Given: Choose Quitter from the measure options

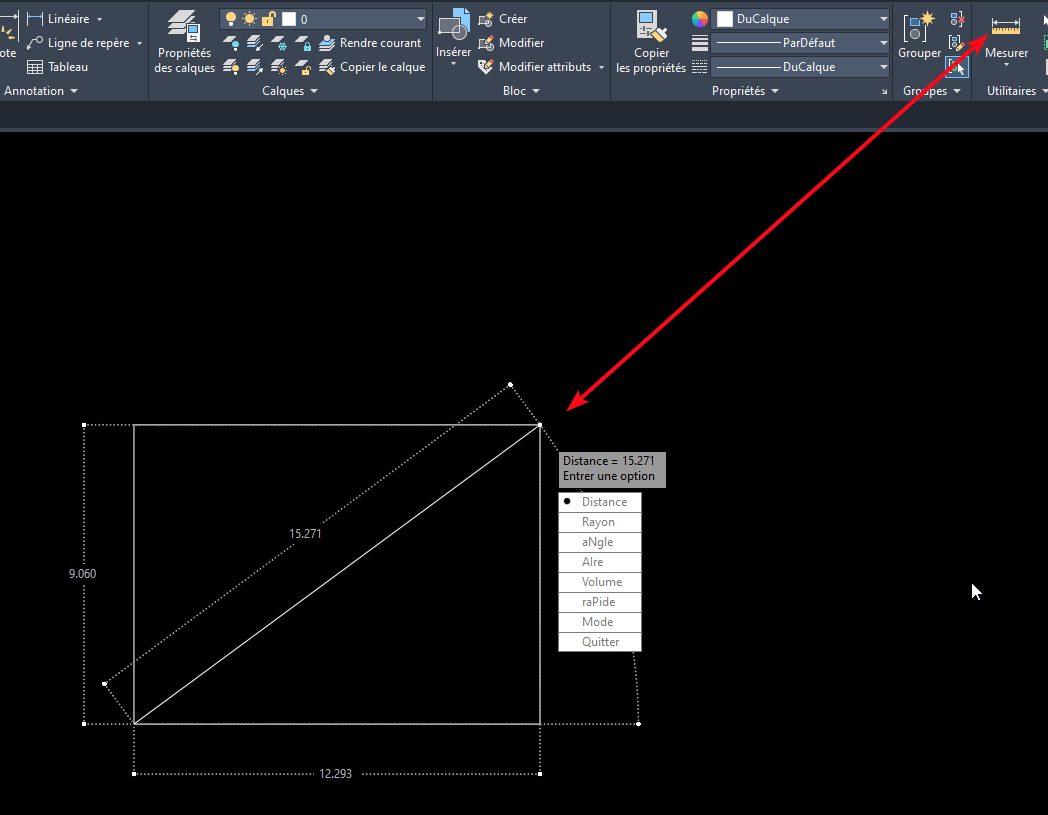Looking at the screenshot, I should [599, 641].
